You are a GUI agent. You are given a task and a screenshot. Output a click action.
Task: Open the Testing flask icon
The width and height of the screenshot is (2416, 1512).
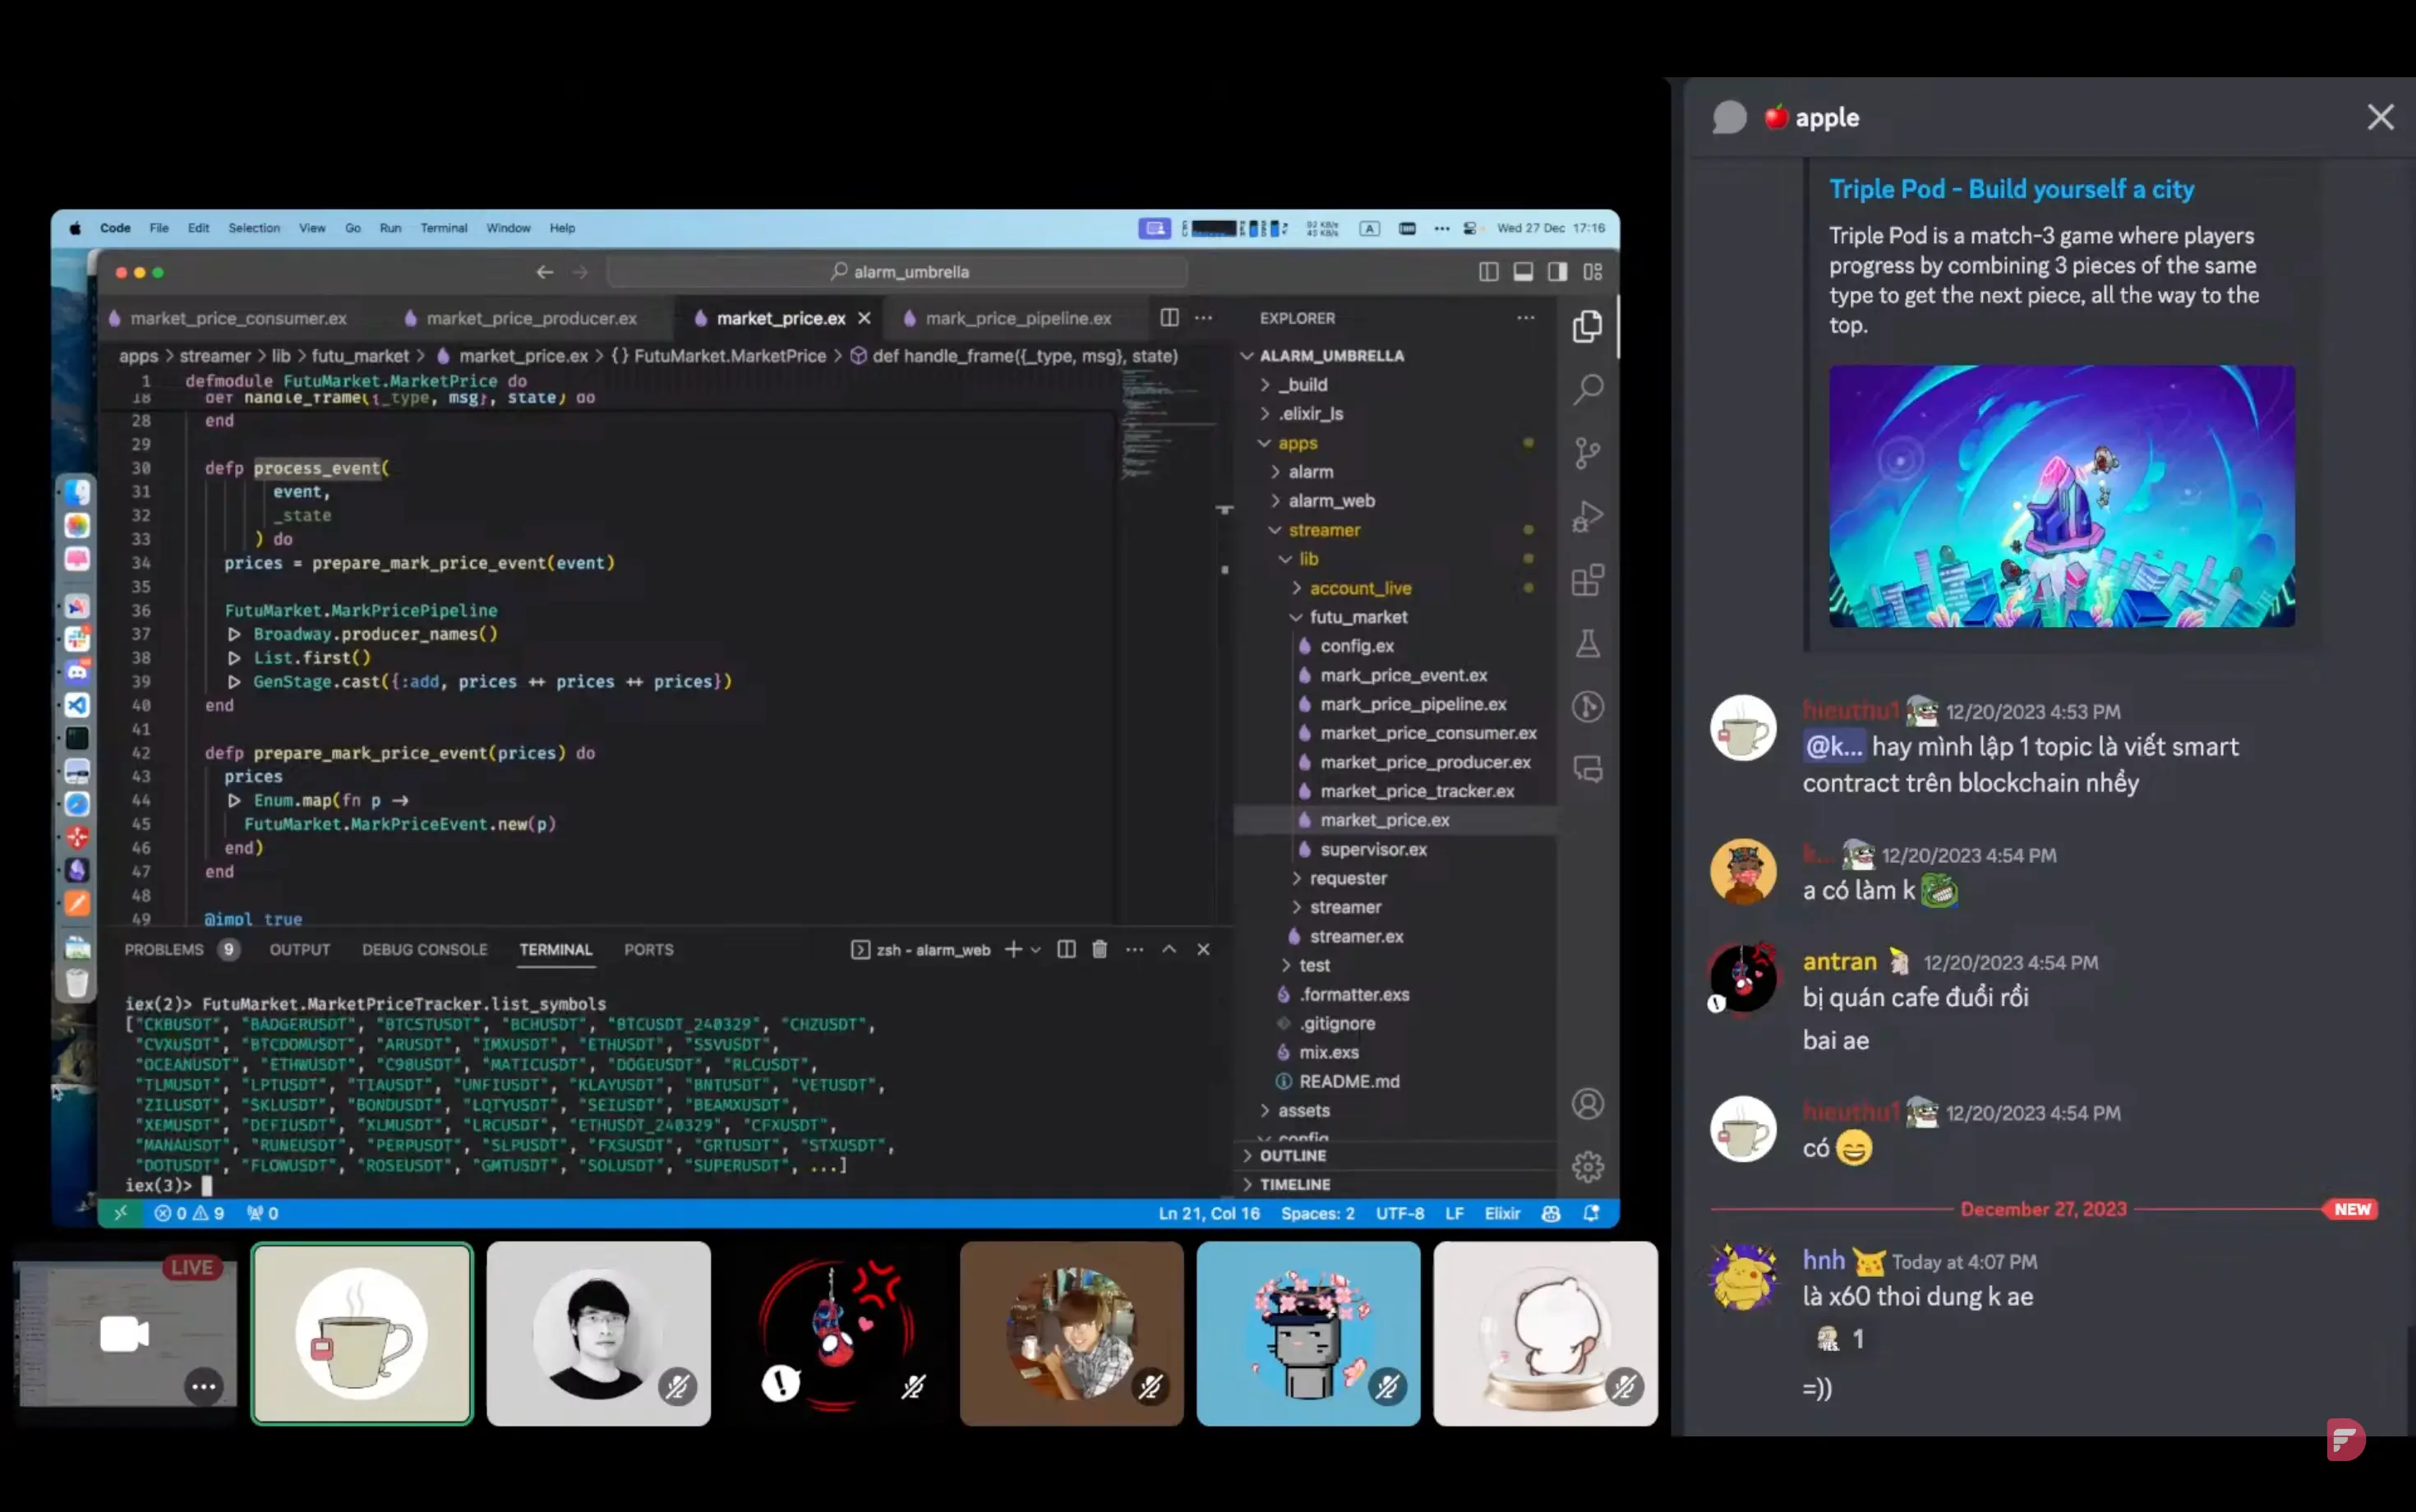(1587, 643)
